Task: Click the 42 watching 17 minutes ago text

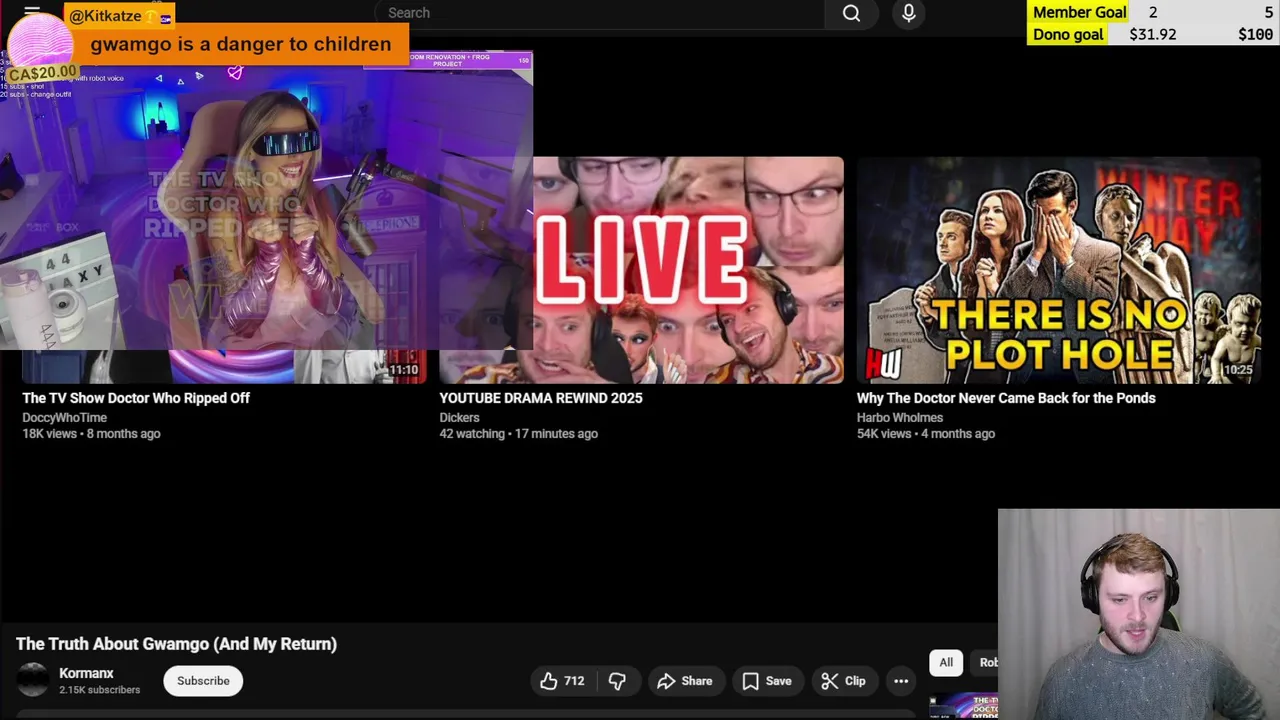Action: point(518,434)
